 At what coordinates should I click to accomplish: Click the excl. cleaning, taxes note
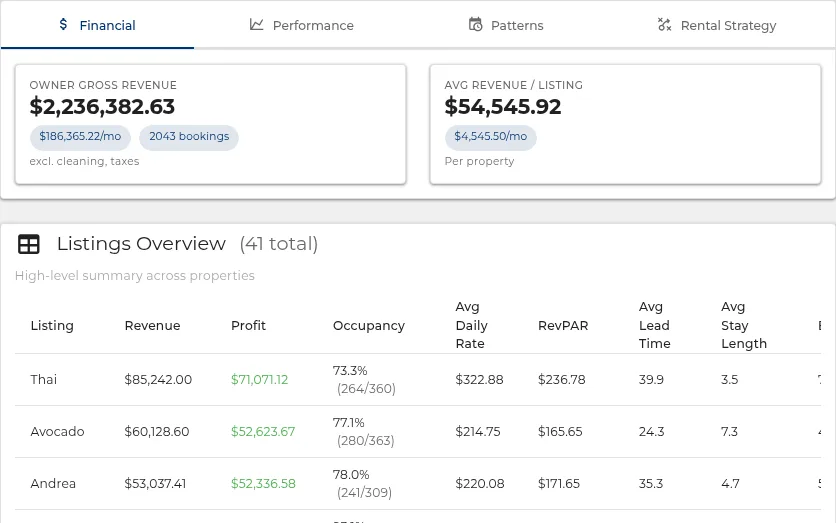pos(84,161)
